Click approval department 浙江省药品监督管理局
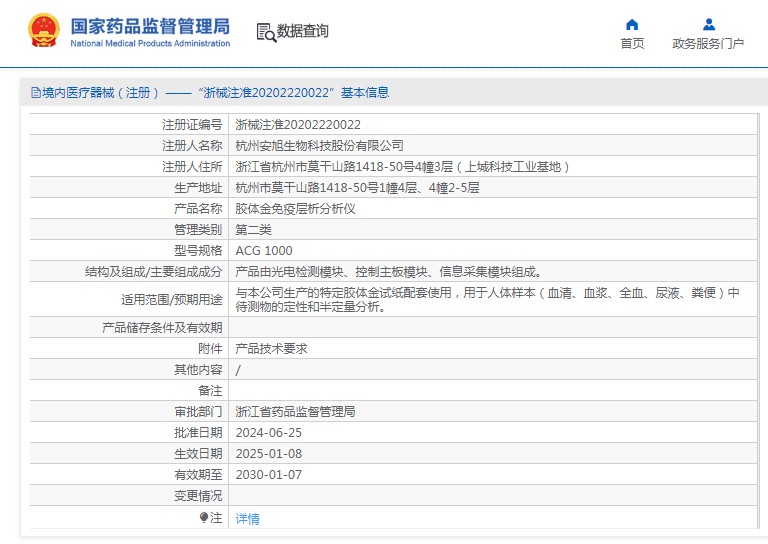 coord(295,411)
